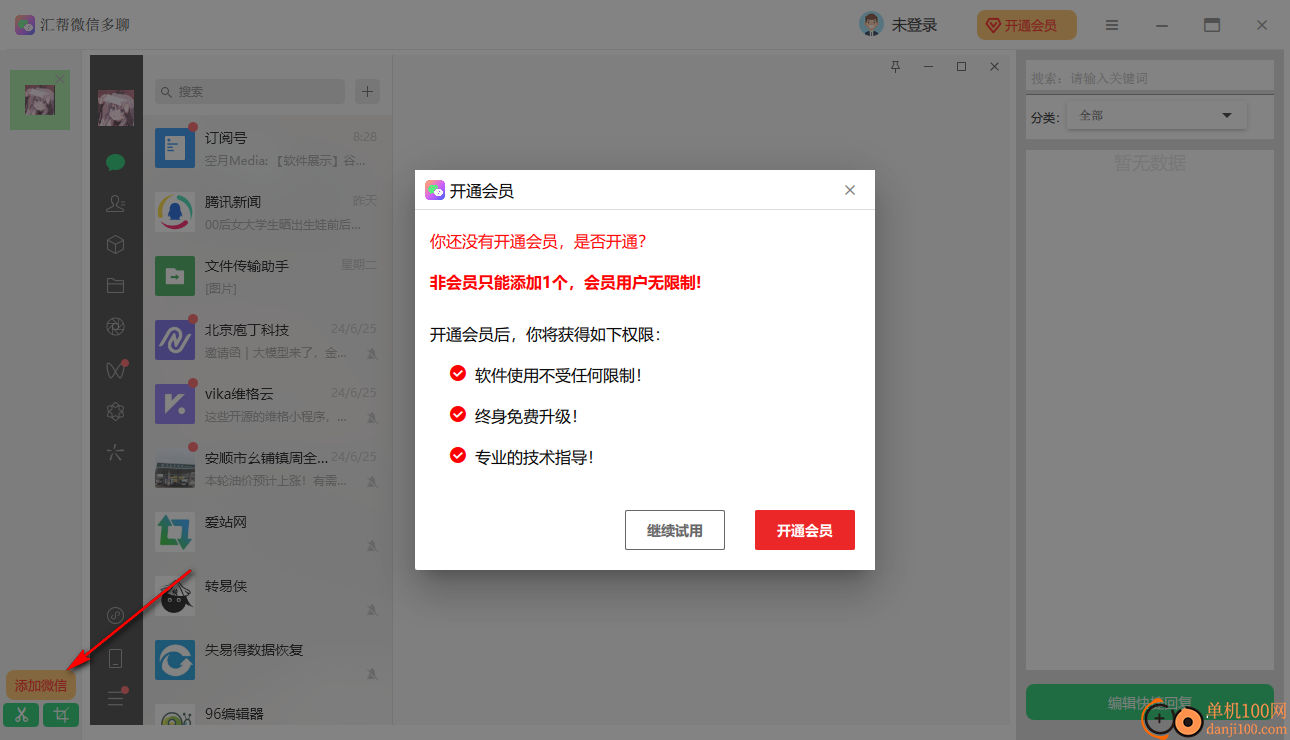Maximize the embedded WeChat window
This screenshot has width=1290, height=740.
tap(961, 66)
